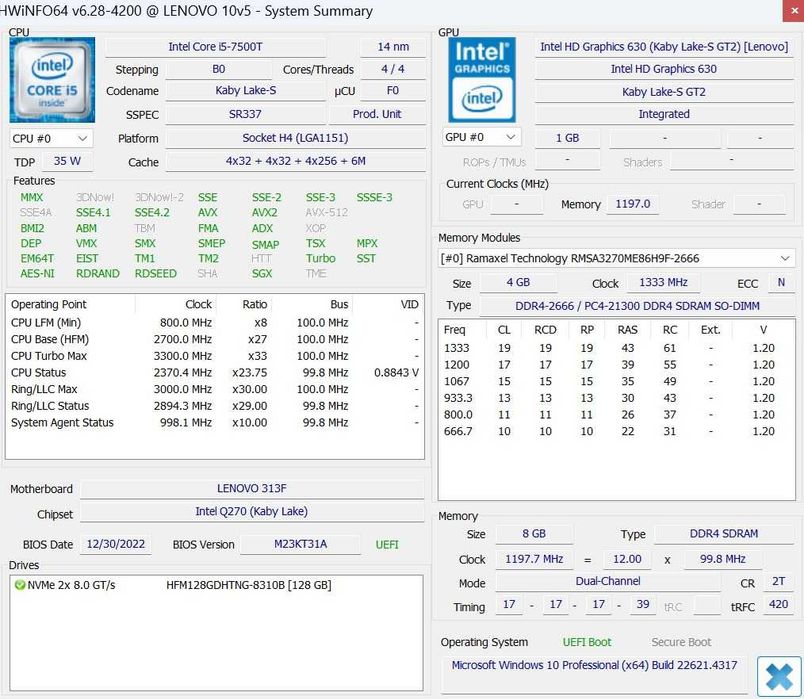
Task: Open the CPU #0 selector dropdown
Action: [x=51, y=138]
